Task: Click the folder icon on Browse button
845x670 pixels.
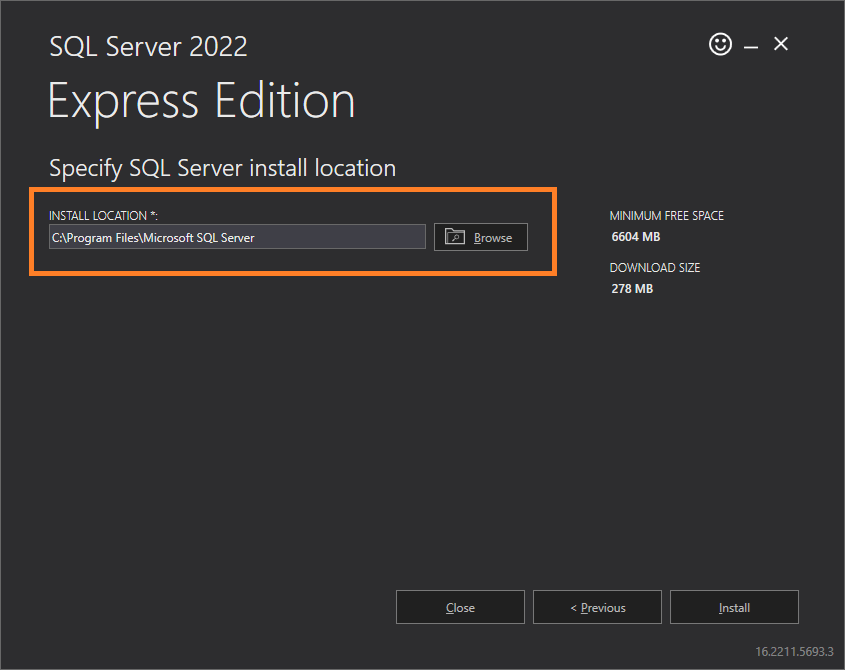Action: (x=455, y=237)
